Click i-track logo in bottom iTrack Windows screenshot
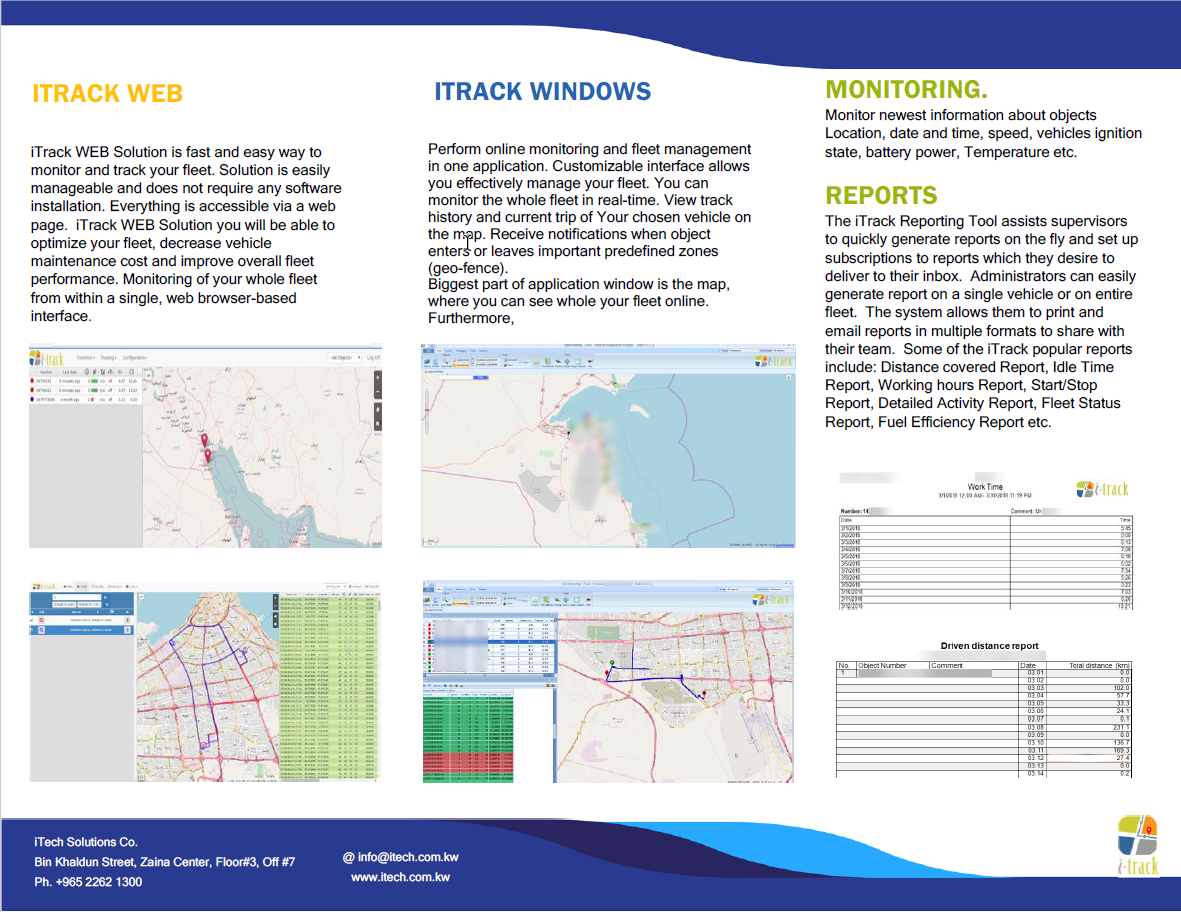 tap(771, 599)
